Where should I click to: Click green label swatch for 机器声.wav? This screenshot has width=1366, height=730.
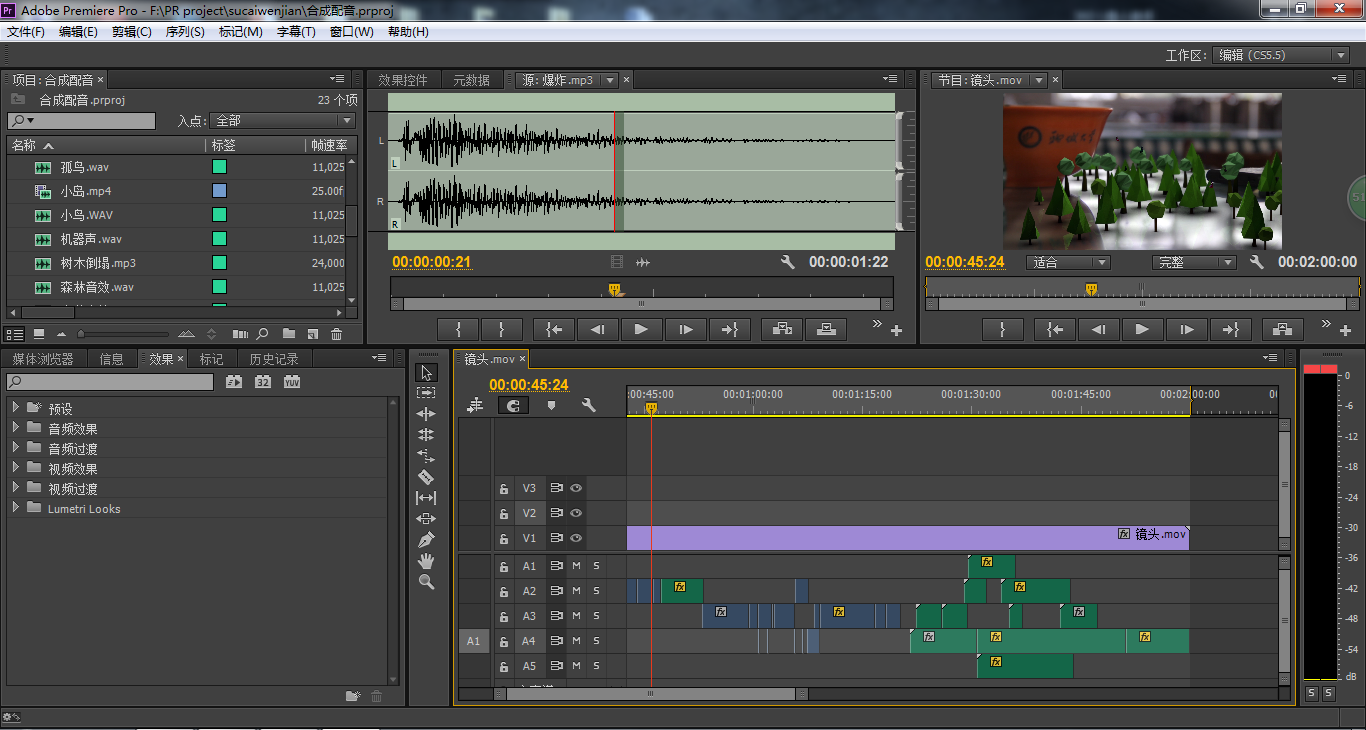point(219,239)
